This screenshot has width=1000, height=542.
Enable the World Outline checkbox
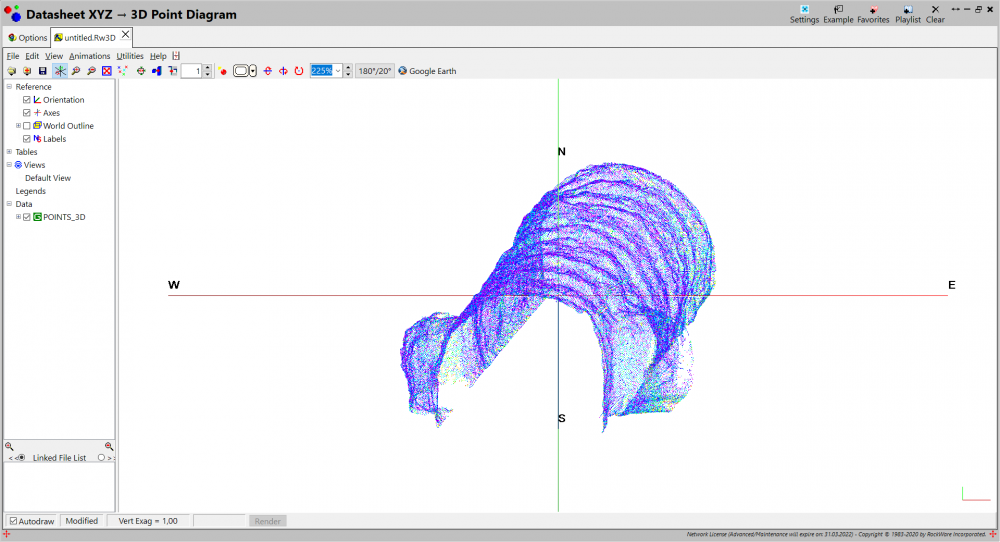[27, 126]
